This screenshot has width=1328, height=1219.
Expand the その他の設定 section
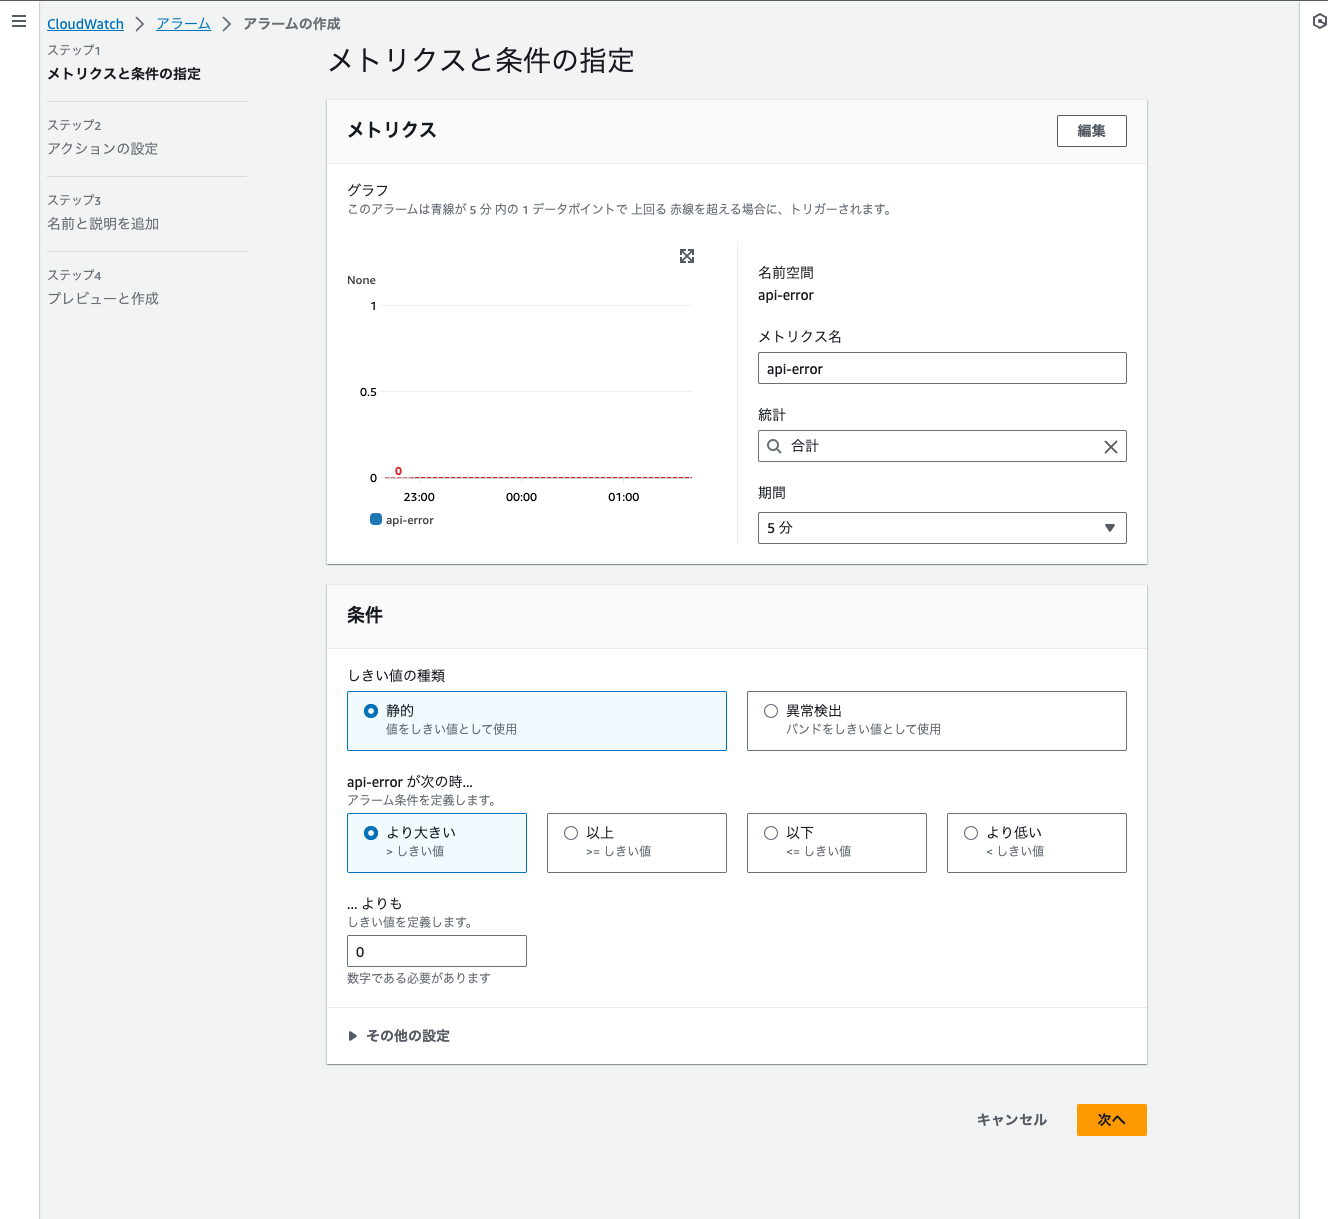[x=399, y=1036]
